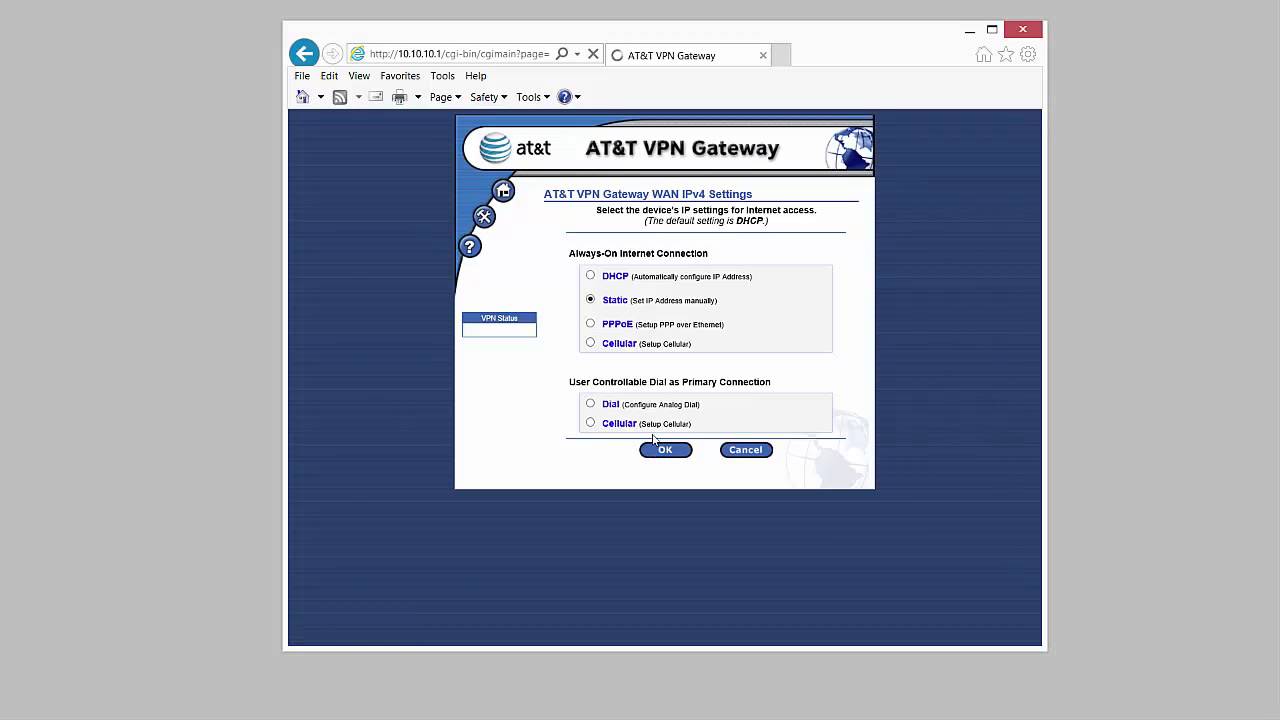The height and width of the screenshot is (720, 1280).
Task: Click the 'AT&T VPN Gateway WAN IPv4 Settings' heading
Action: click(x=648, y=194)
